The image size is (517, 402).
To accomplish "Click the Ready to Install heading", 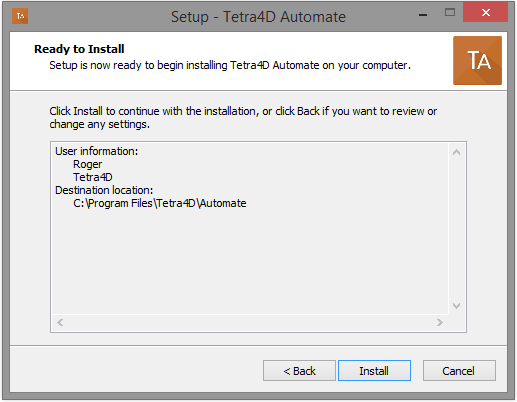I will pyautogui.click(x=79, y=49).
